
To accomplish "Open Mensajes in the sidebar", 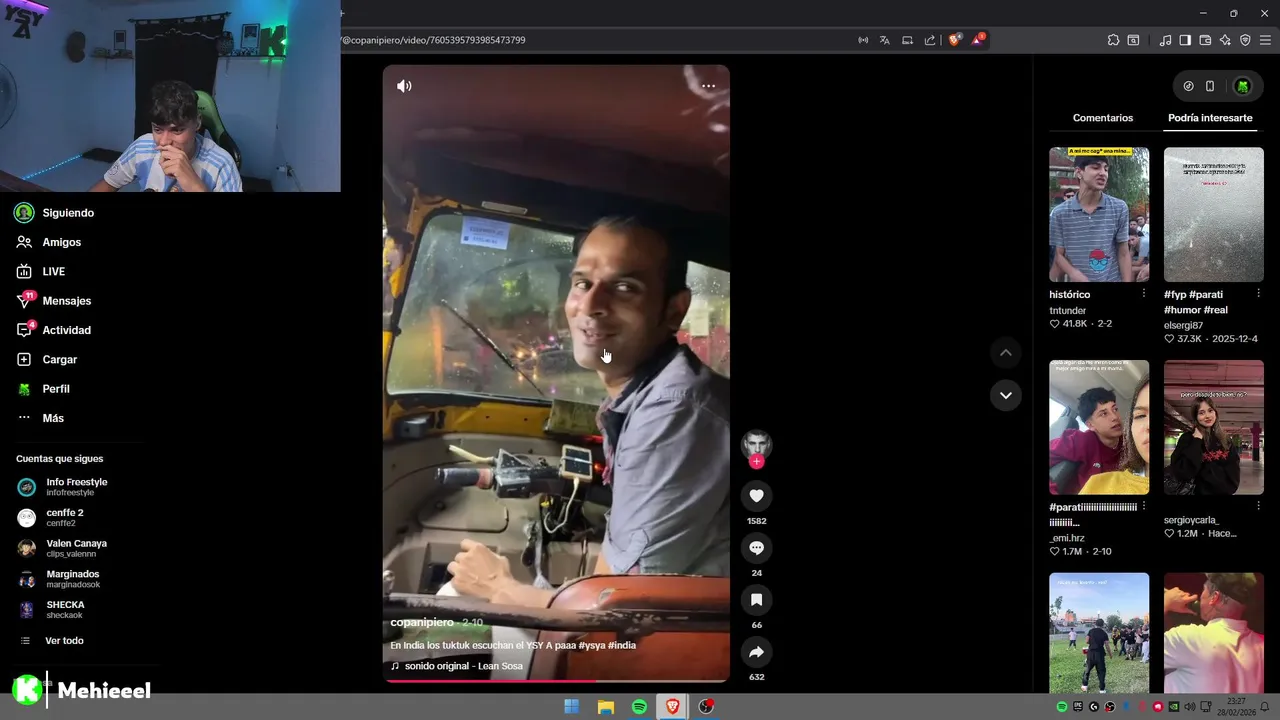I will tap(54, 301).
